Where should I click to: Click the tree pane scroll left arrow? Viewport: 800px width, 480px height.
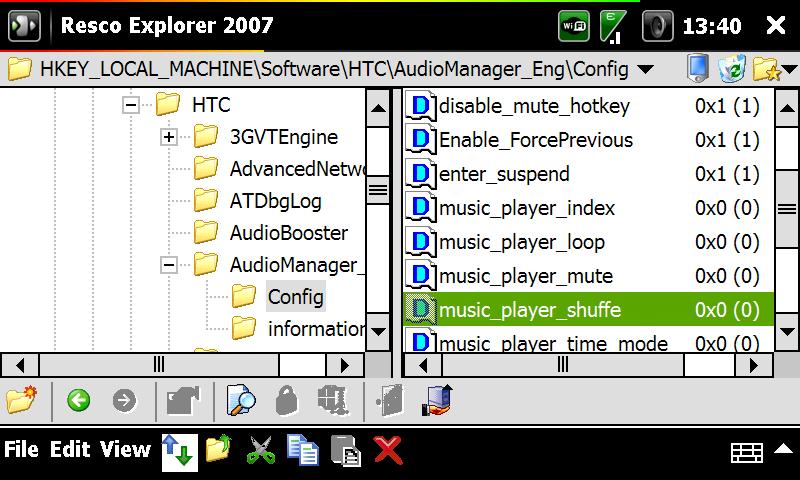click(x=20, y=365)
